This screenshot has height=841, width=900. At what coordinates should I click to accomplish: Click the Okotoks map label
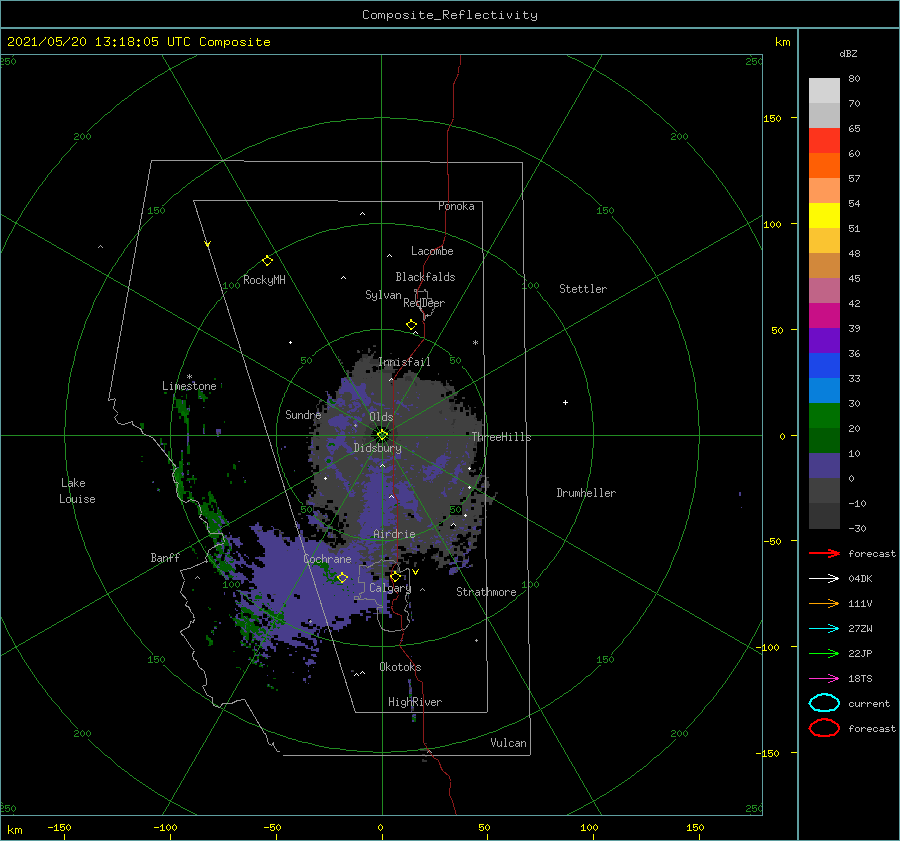pos(400,667)
